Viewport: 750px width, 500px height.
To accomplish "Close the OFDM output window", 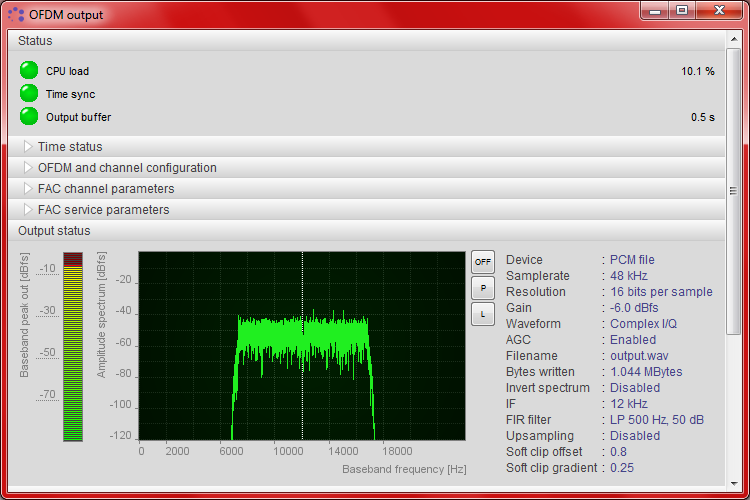I will 718,11.
